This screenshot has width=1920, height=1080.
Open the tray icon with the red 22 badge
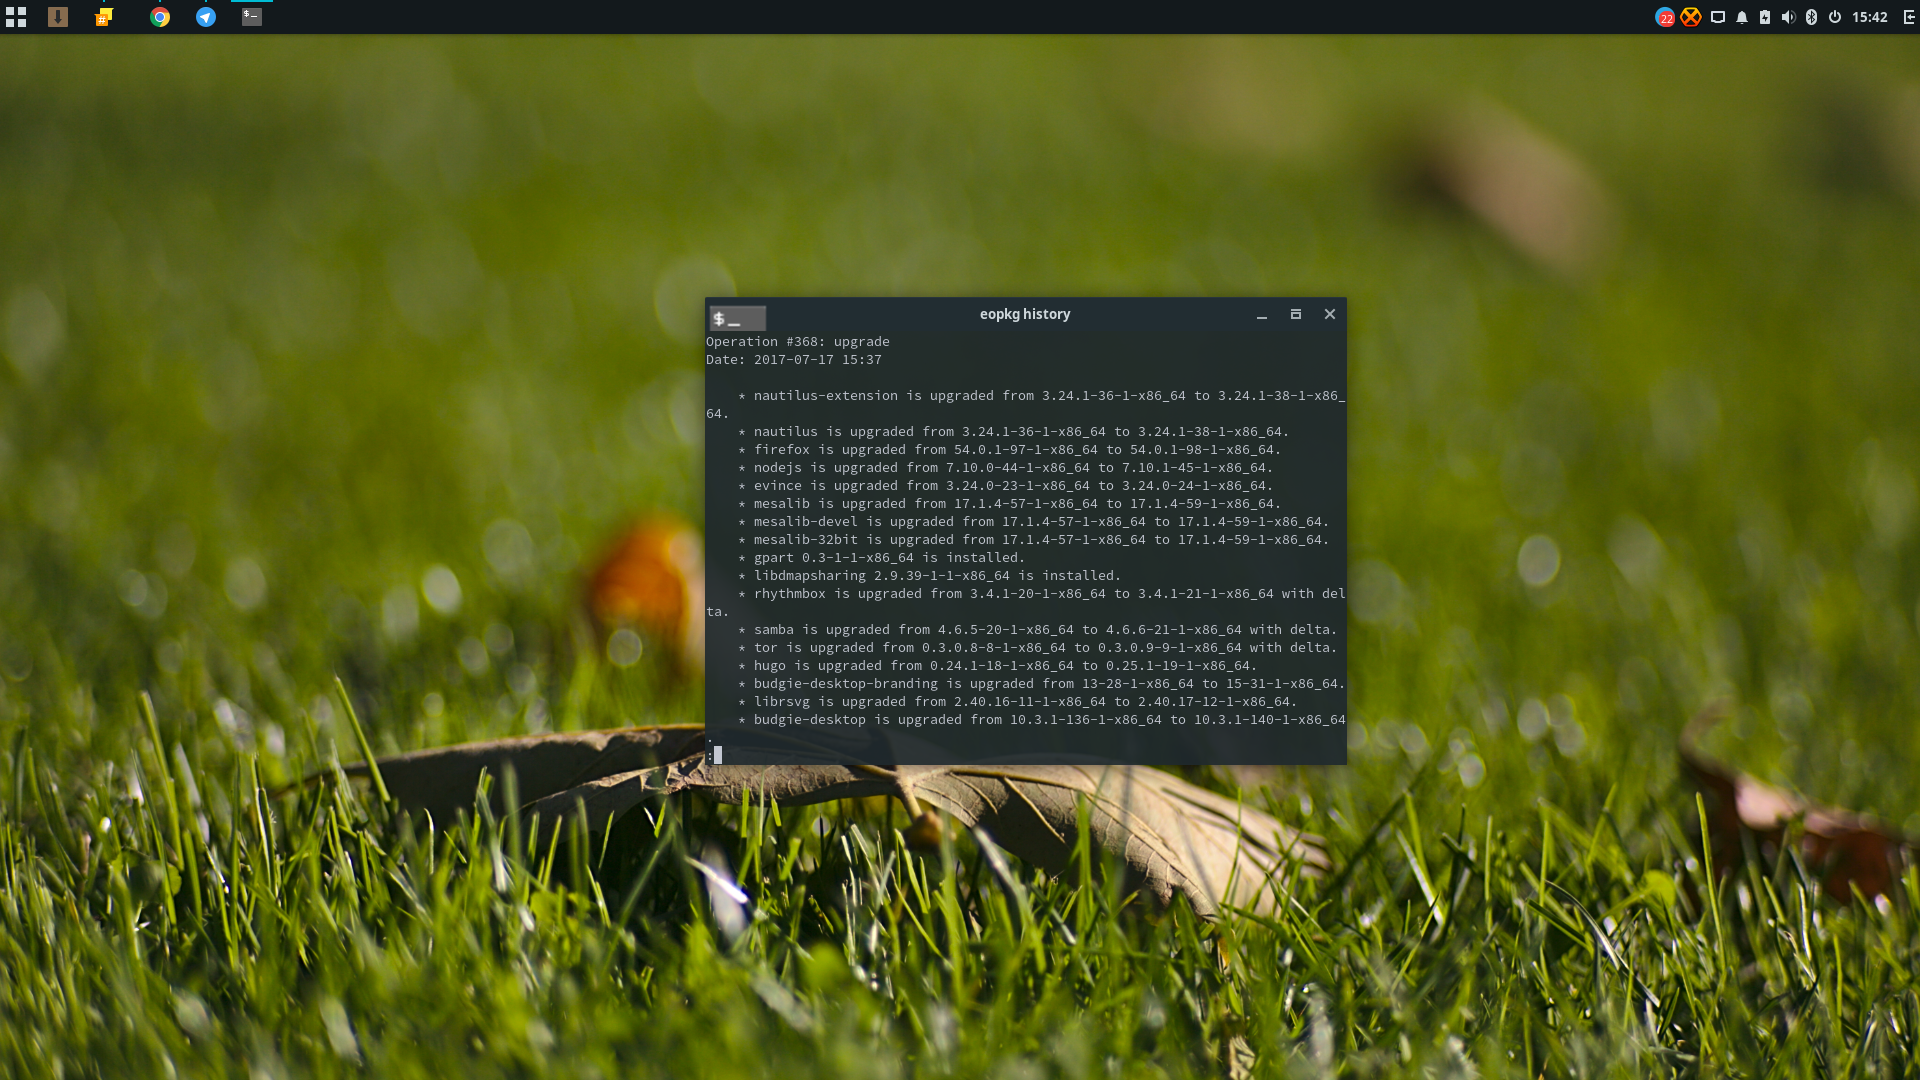point(1665,17)
